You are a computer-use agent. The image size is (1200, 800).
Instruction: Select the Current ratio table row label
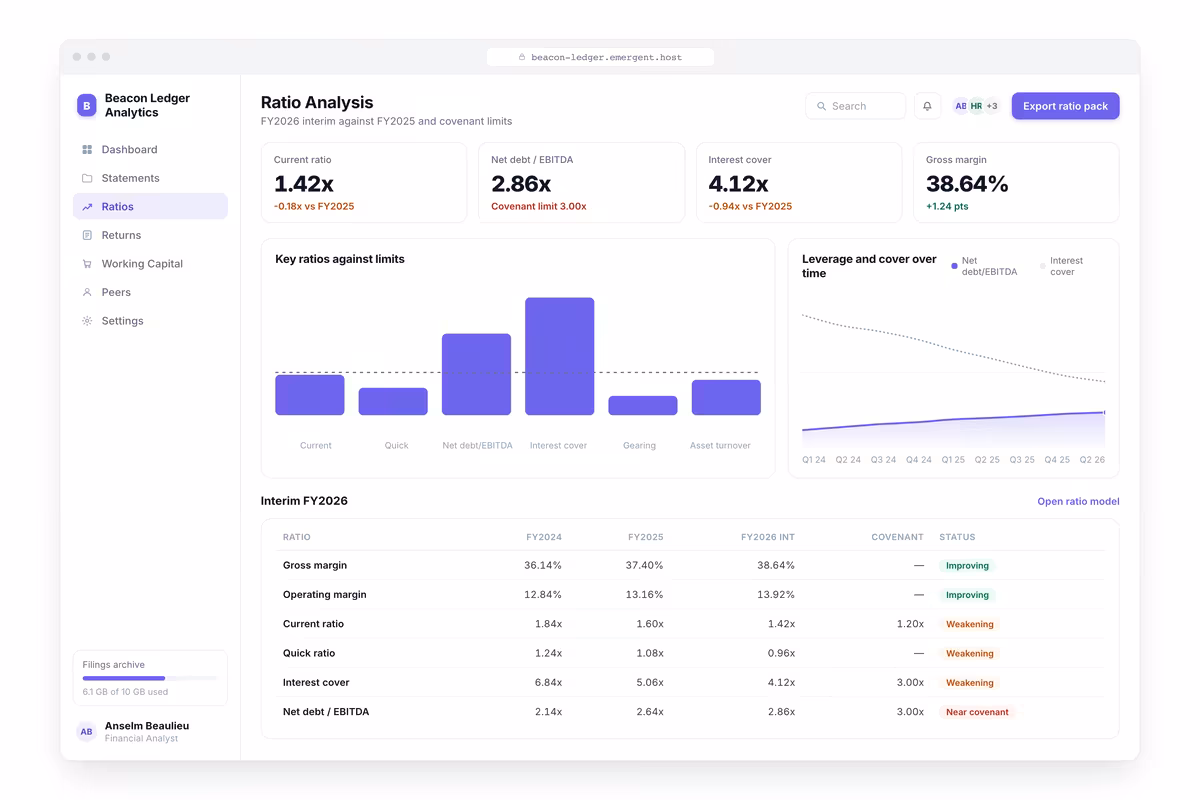[313, 624]
